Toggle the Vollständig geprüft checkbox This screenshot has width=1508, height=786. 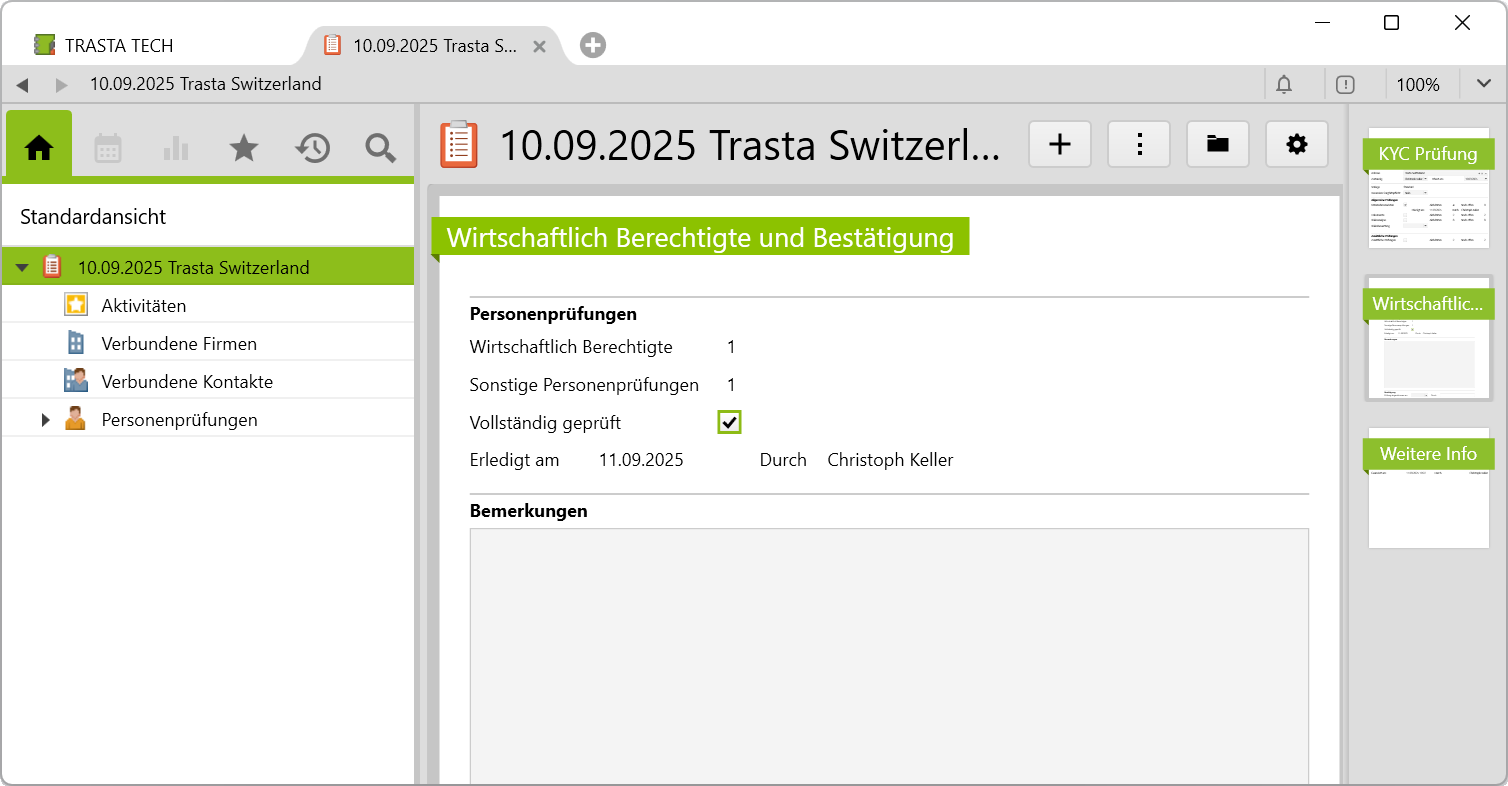pos(730,422)
